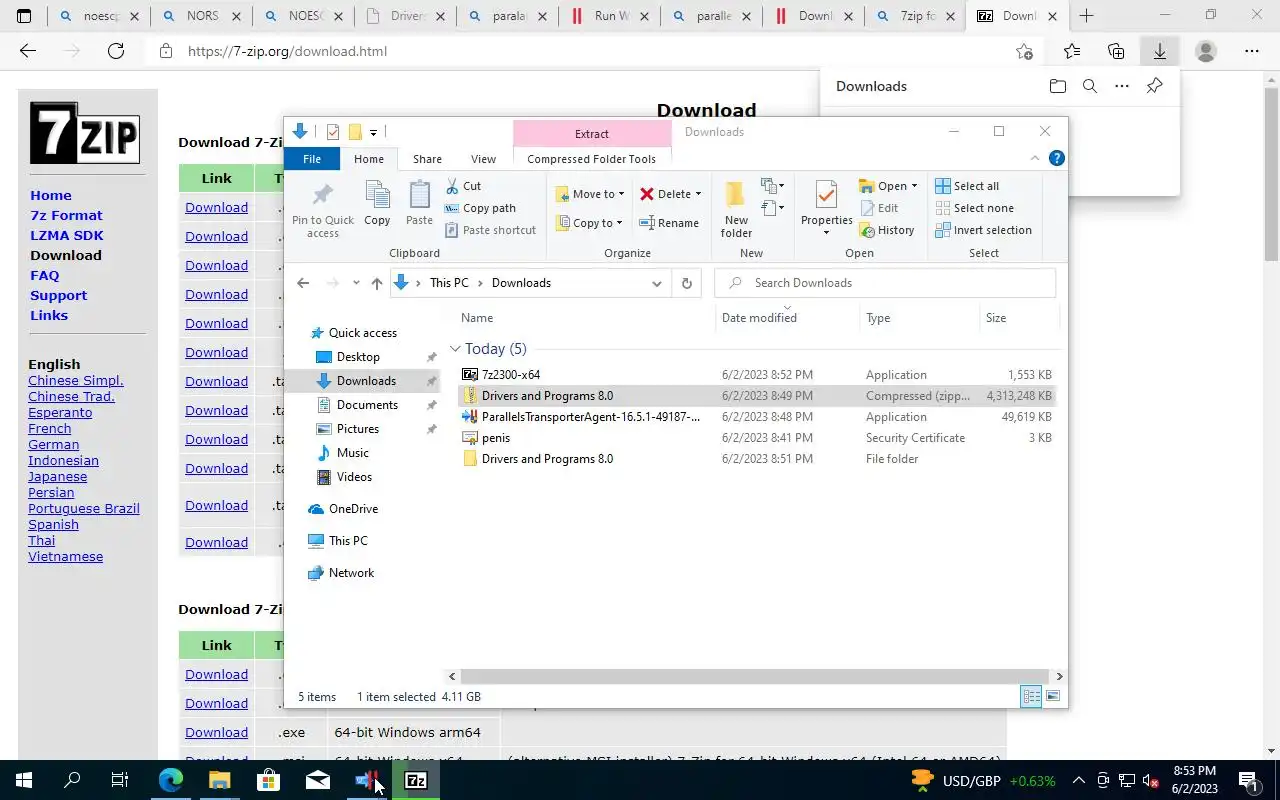Click the Search Downloads field
This screenshot has height=800, width=1280.
[885, 283]
